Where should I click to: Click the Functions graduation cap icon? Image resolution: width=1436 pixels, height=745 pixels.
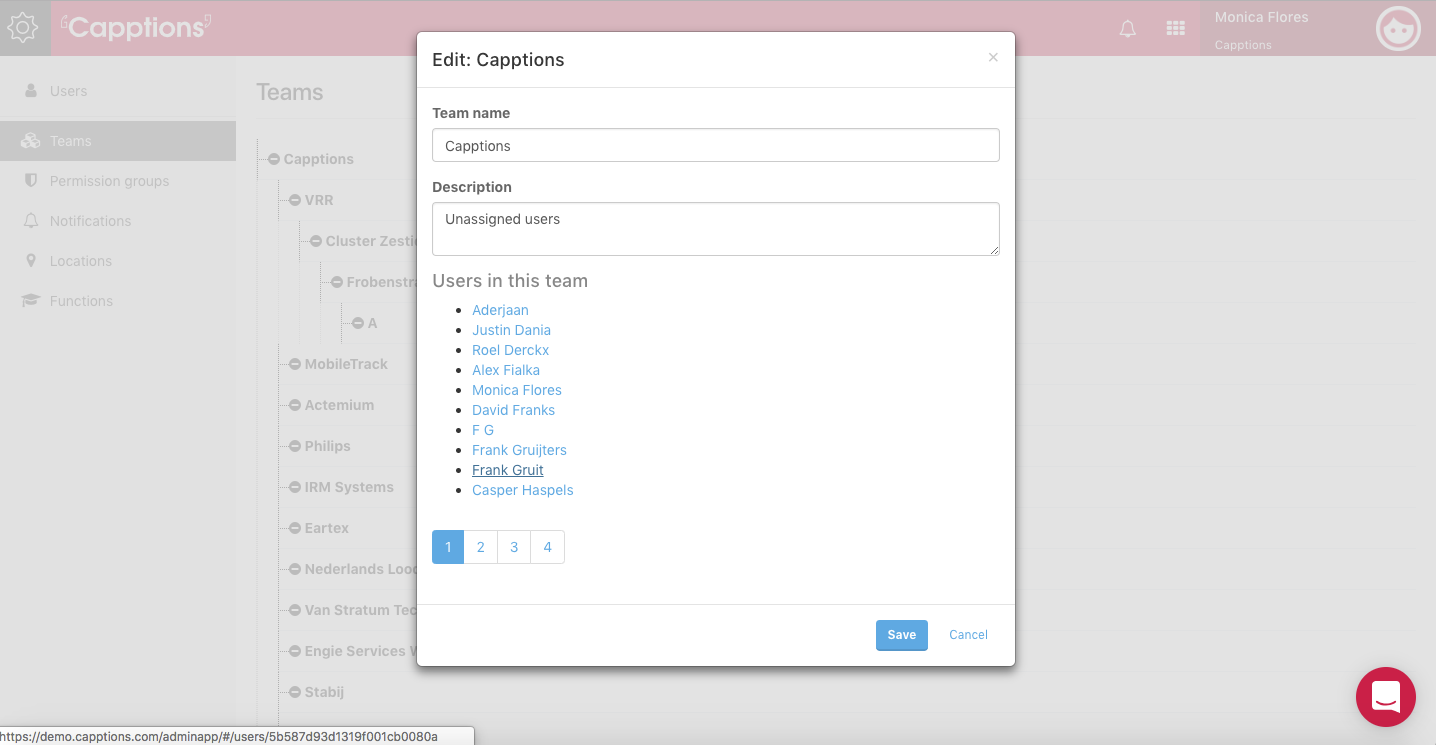(31, 301)
